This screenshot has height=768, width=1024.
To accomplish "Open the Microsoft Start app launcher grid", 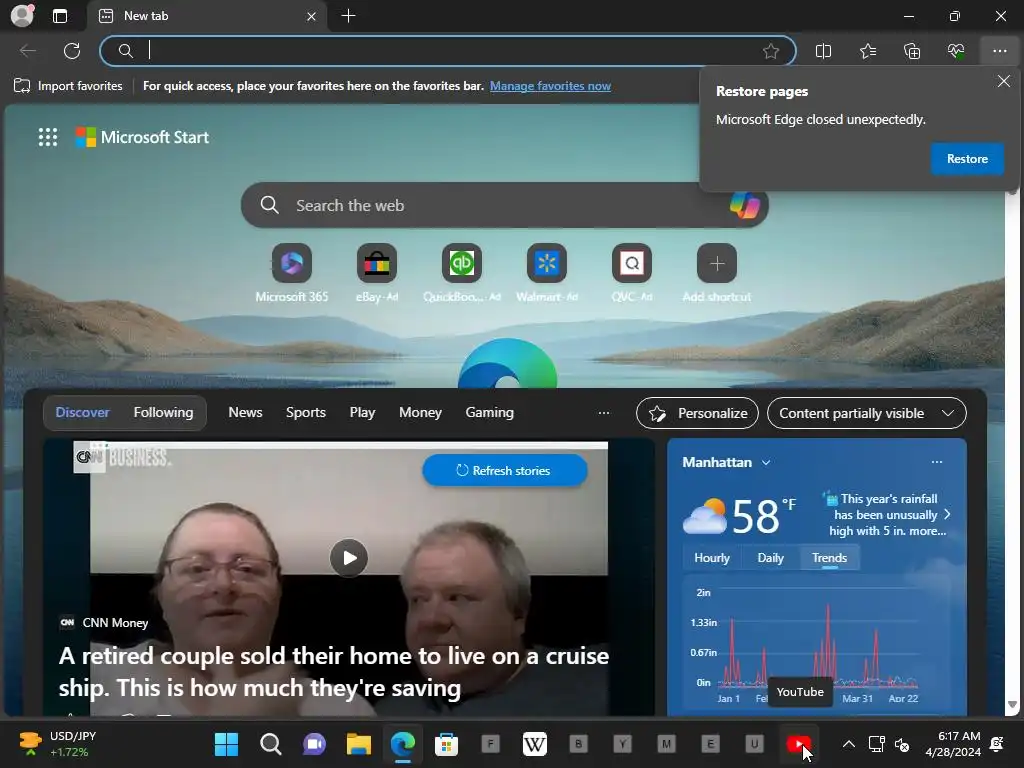I will coord(48,137).
